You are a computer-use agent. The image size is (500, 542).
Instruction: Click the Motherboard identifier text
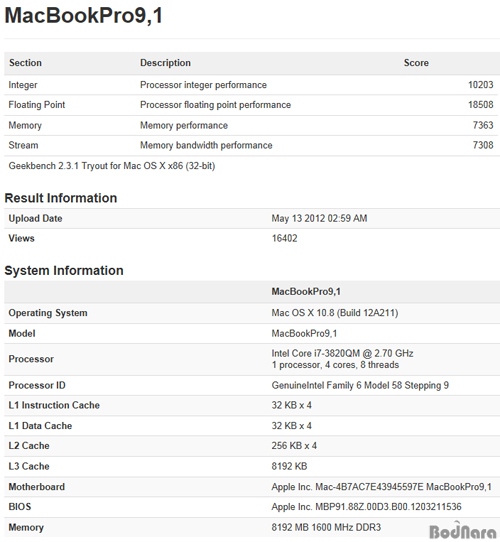click(381, 487)
